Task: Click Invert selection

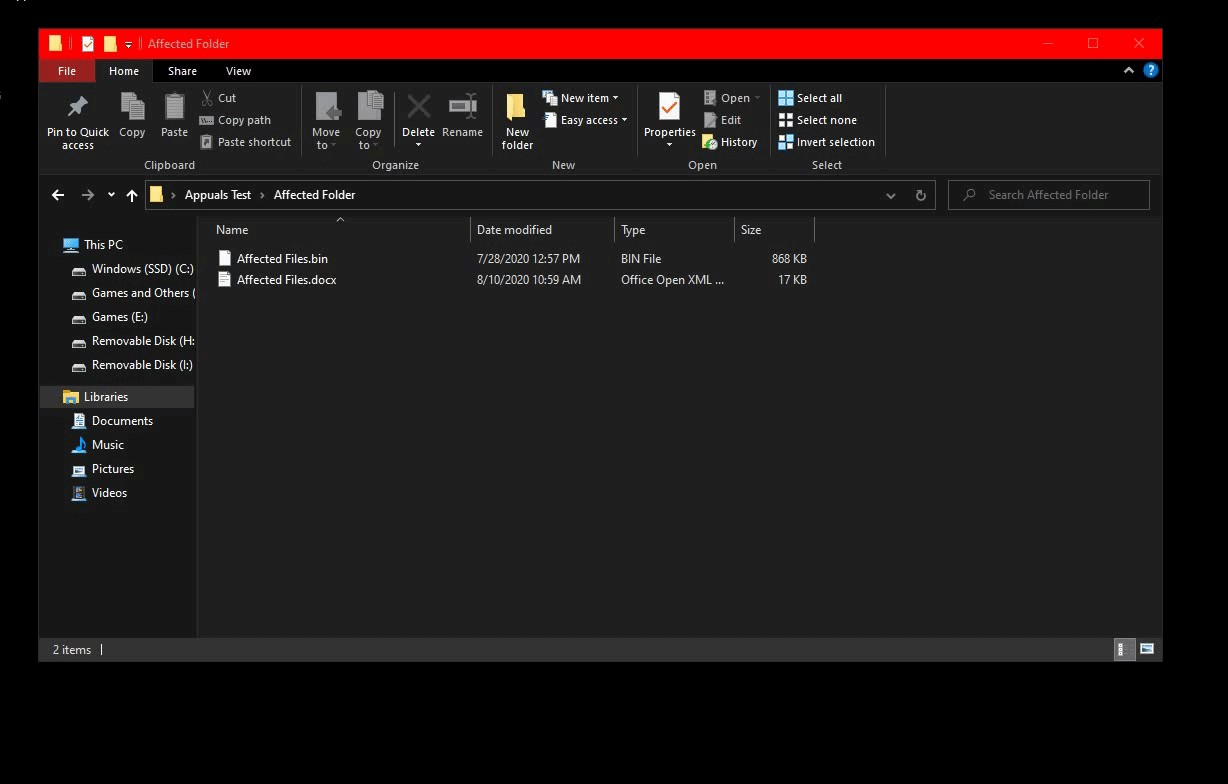Action: click(826, 142)
